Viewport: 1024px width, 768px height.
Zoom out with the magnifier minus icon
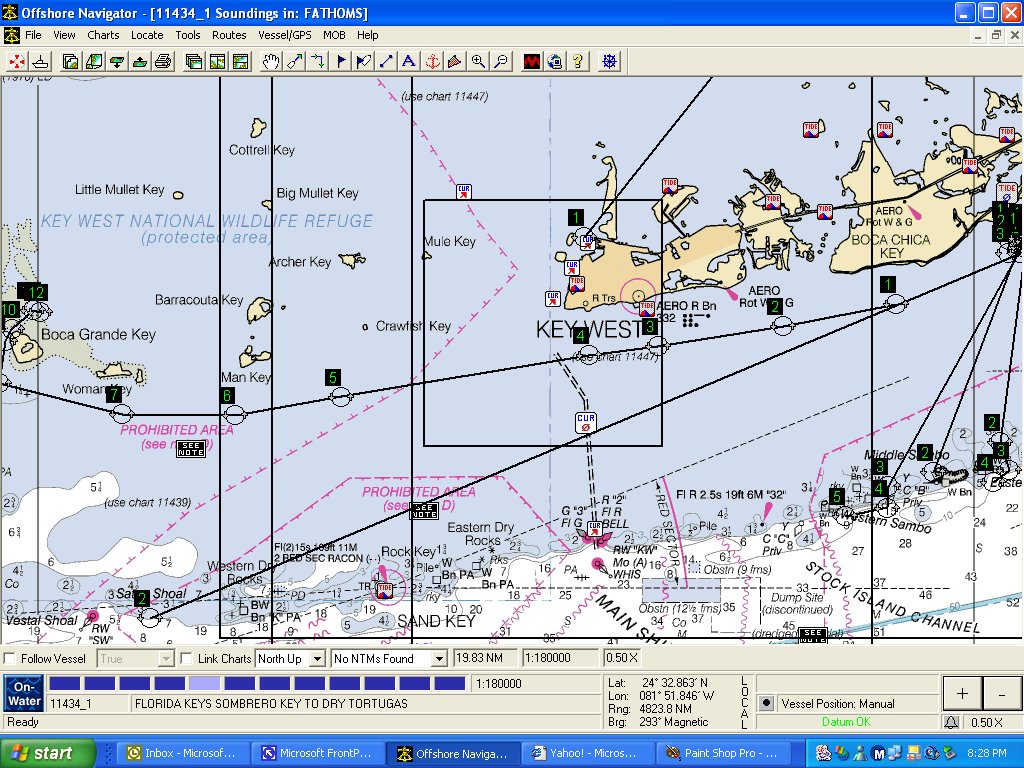(x=501, y=61)
